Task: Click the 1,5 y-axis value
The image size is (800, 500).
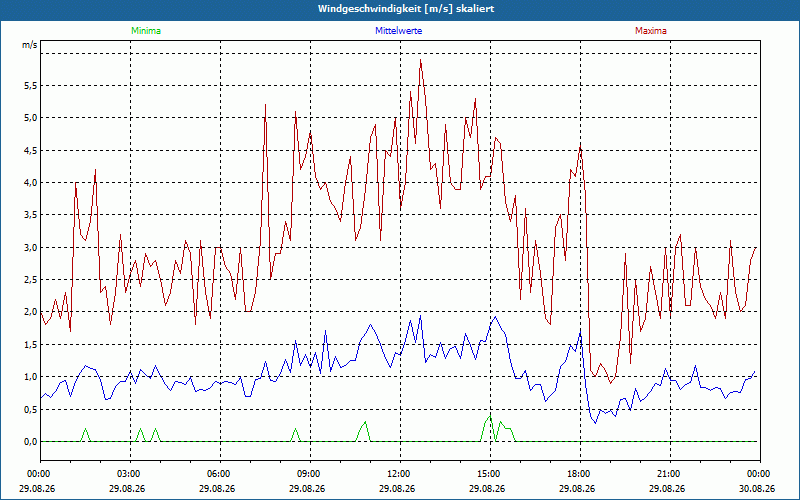Action: (31, 344)
